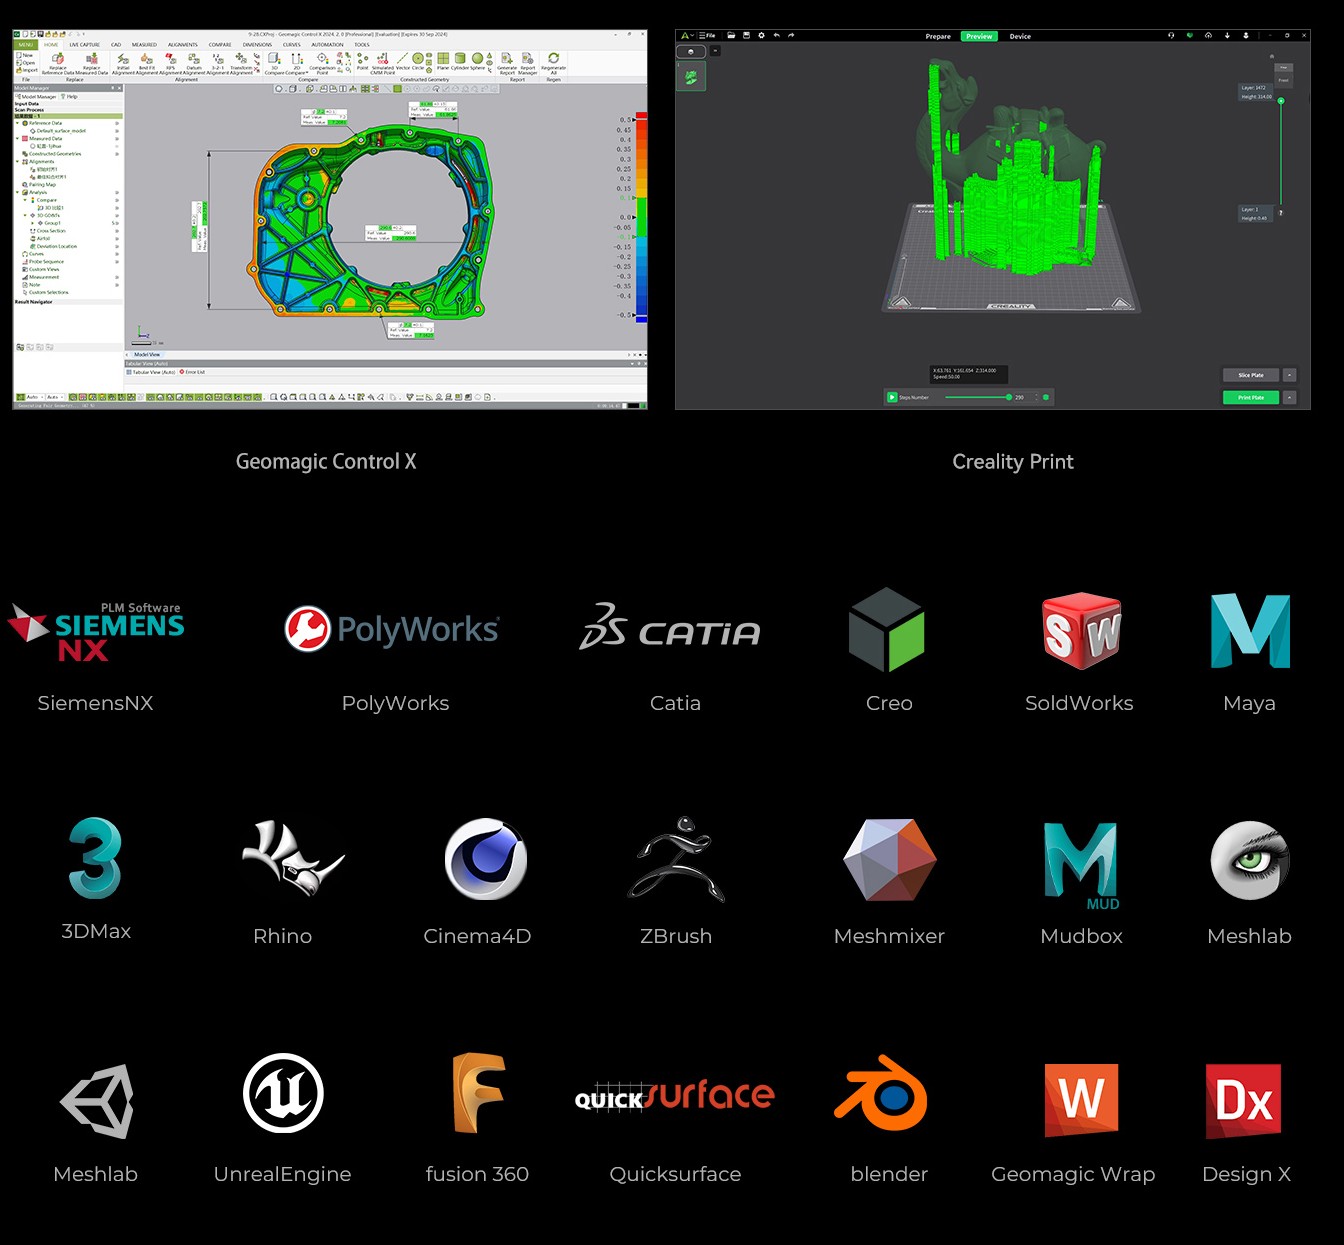This screenshot has width=1344, height=1245.
Task: Open the dropdown arrow beside Slice Plate
Action: [1290, 375]
